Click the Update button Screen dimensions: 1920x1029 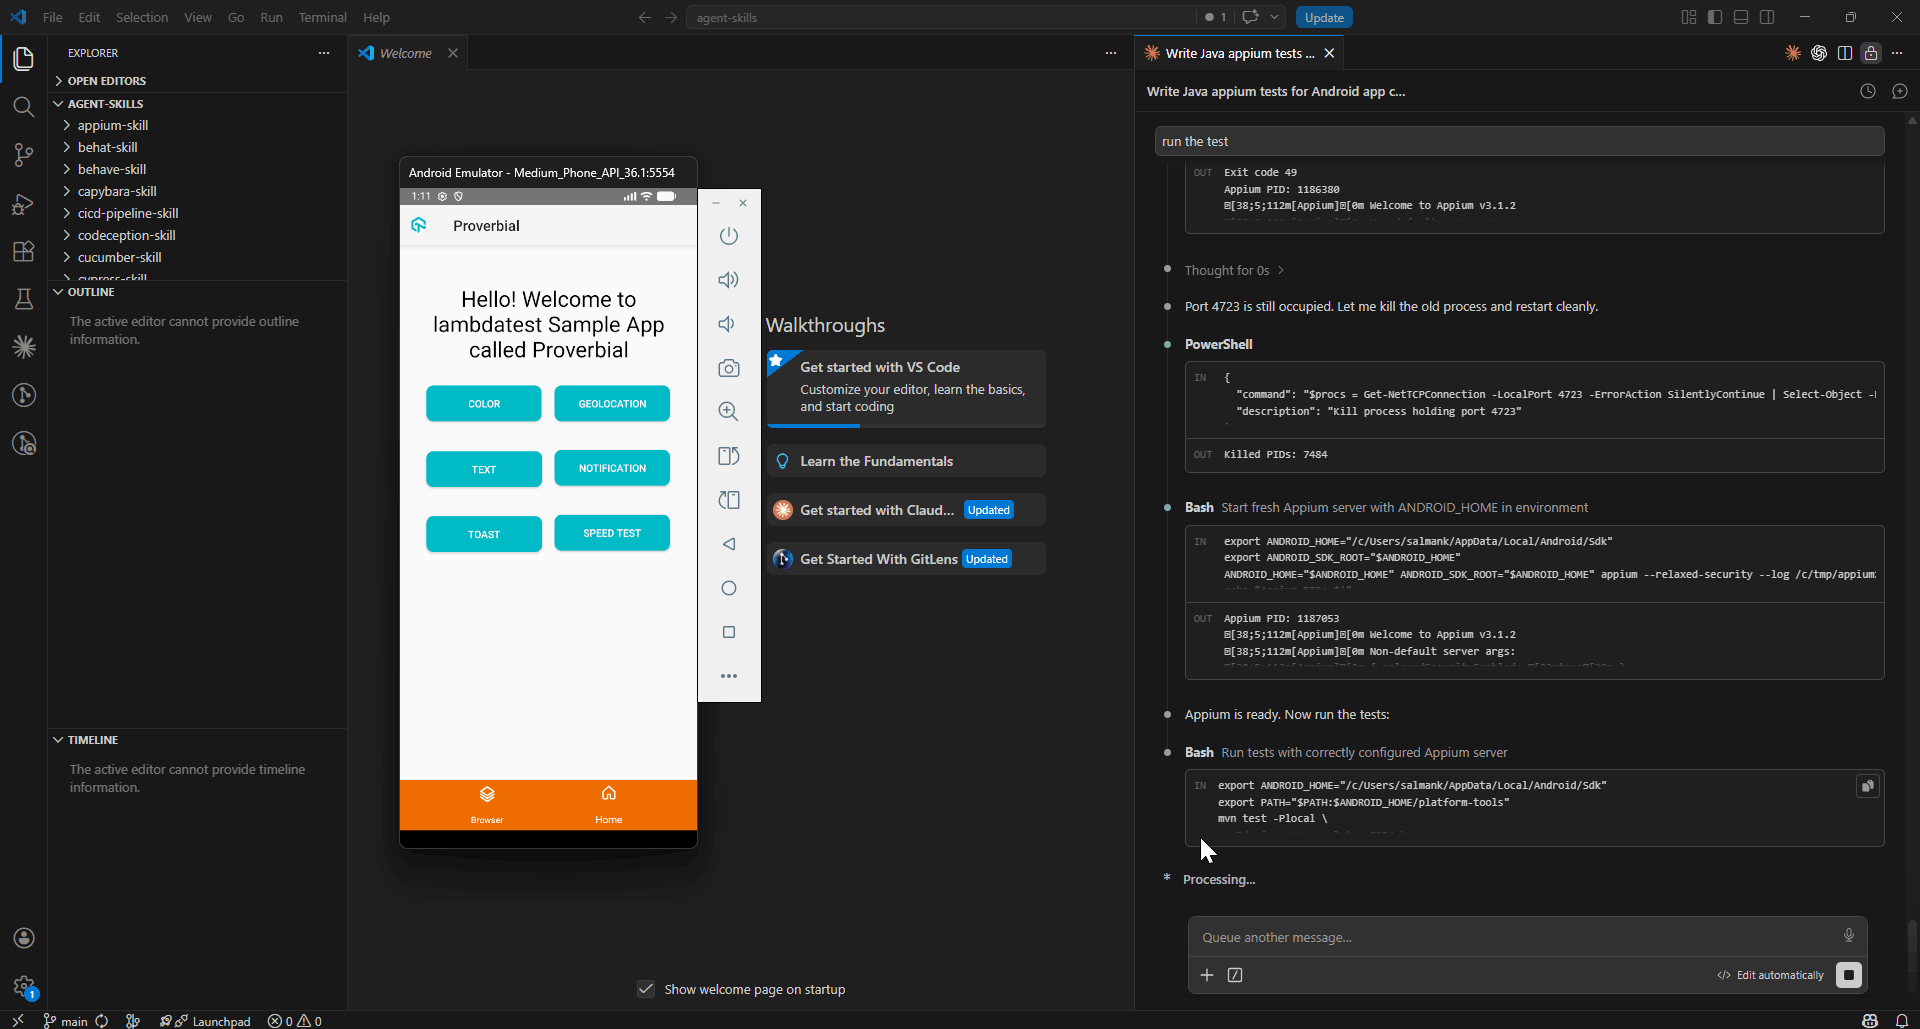[1324, 17]
